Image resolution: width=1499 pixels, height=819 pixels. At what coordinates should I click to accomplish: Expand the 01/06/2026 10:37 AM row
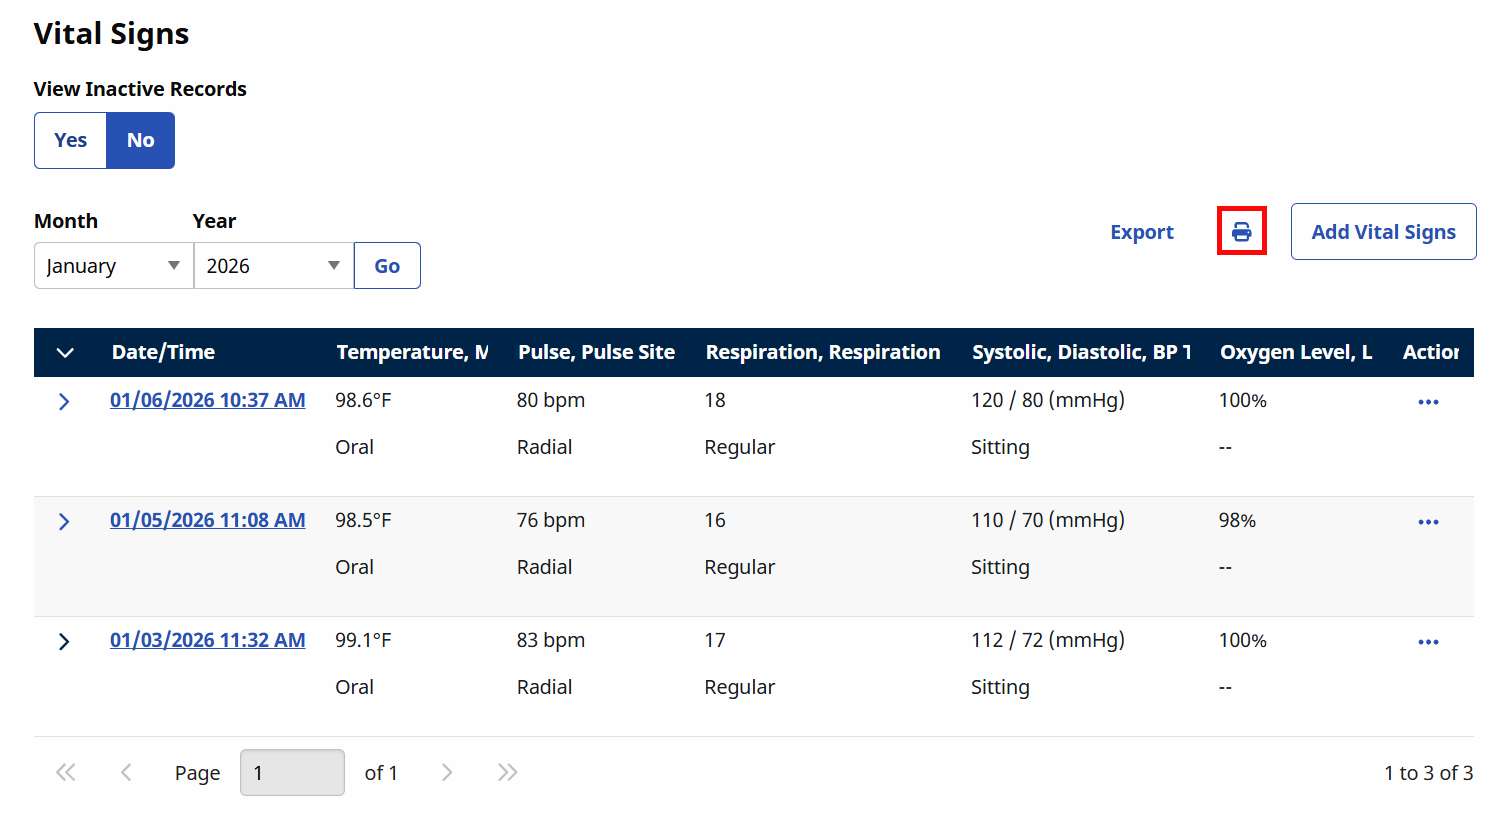click(64, 402)
